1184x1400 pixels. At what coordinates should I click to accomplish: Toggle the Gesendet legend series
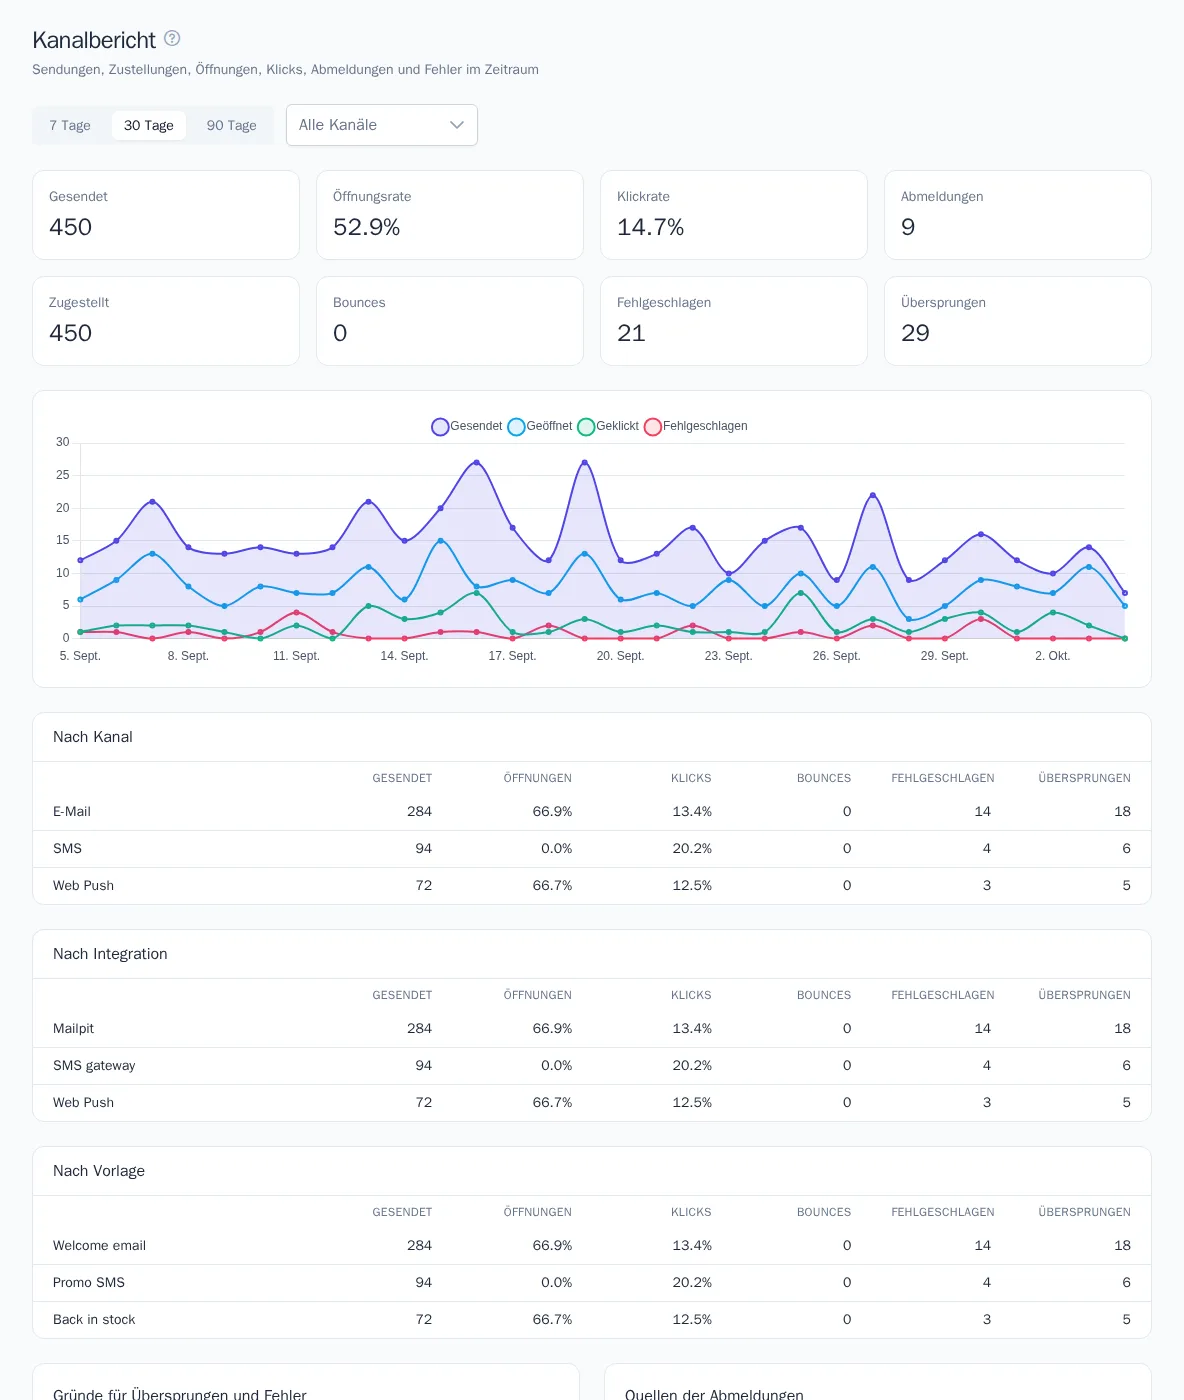pyautogui.click(x=467, y=426)
